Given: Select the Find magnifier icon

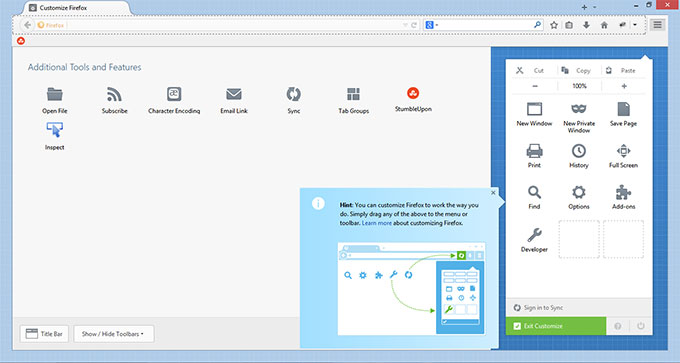Looking at the screenshot, I should click(534, 192).
